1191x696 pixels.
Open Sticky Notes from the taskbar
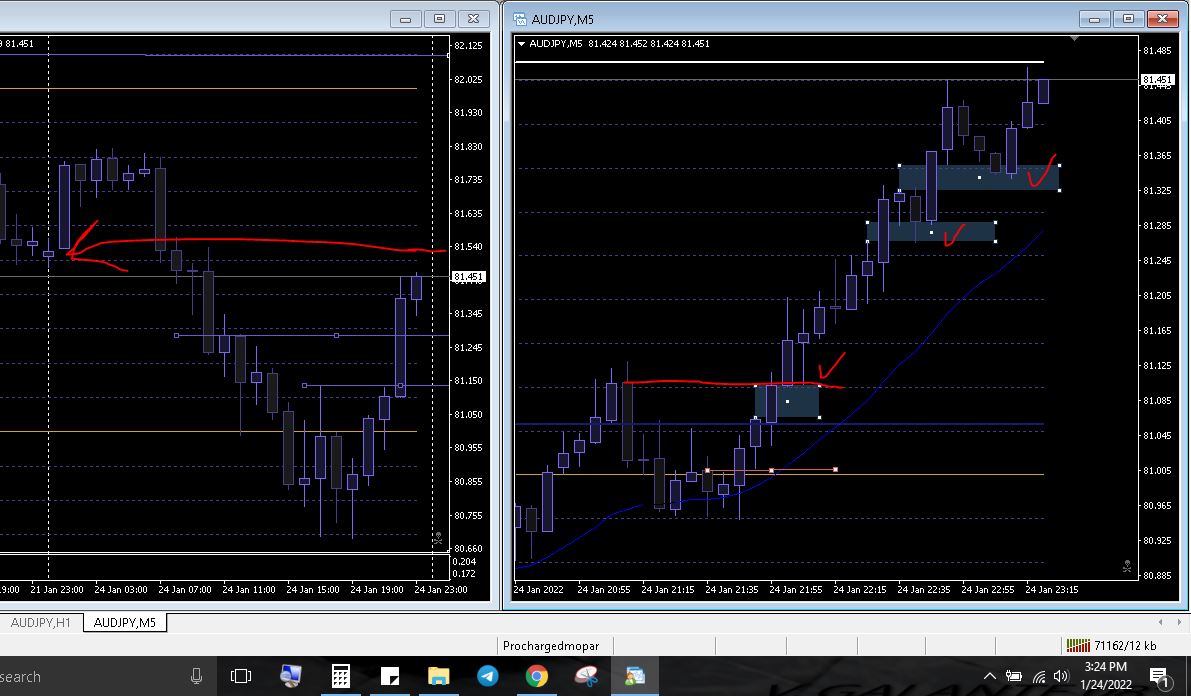(389, 676)
